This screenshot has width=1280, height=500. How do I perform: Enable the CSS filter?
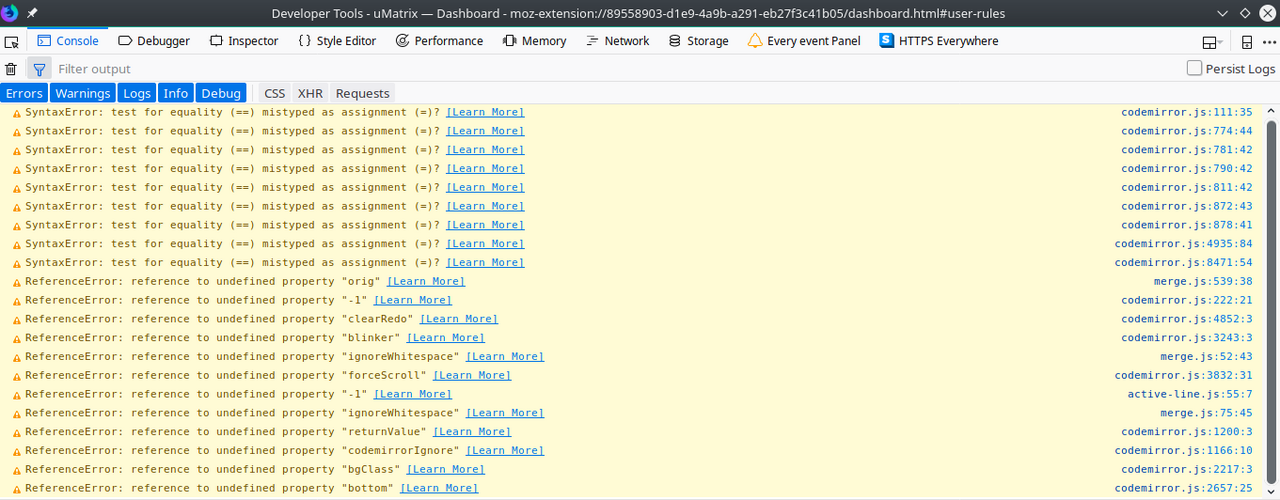tap(274, 93)
